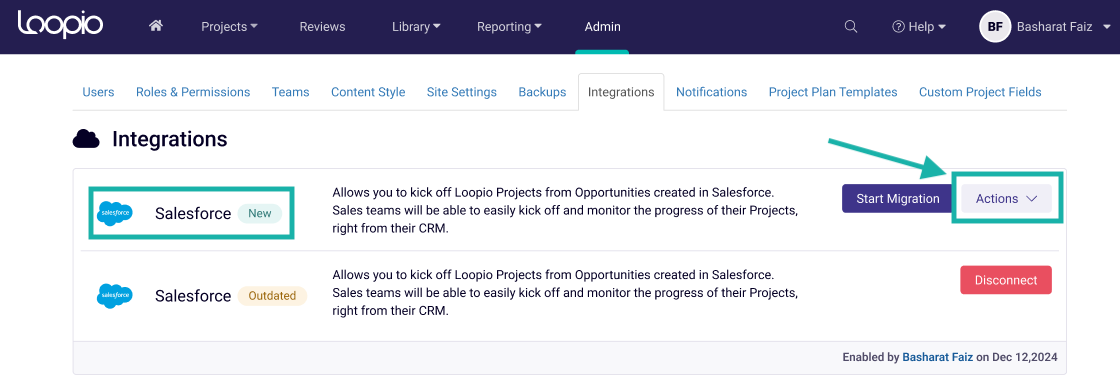Open the Help question mark menu
The height and width of the screenshot is (381, 1120).
point(919,26)
